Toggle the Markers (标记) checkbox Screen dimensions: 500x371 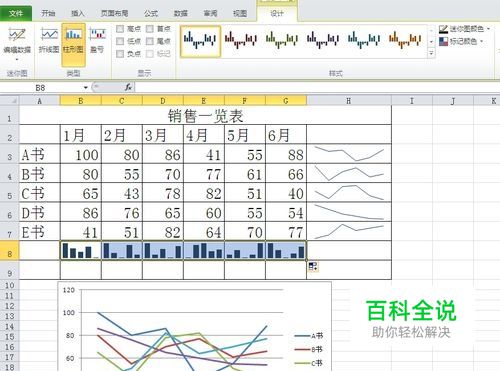tap(150, 54)
